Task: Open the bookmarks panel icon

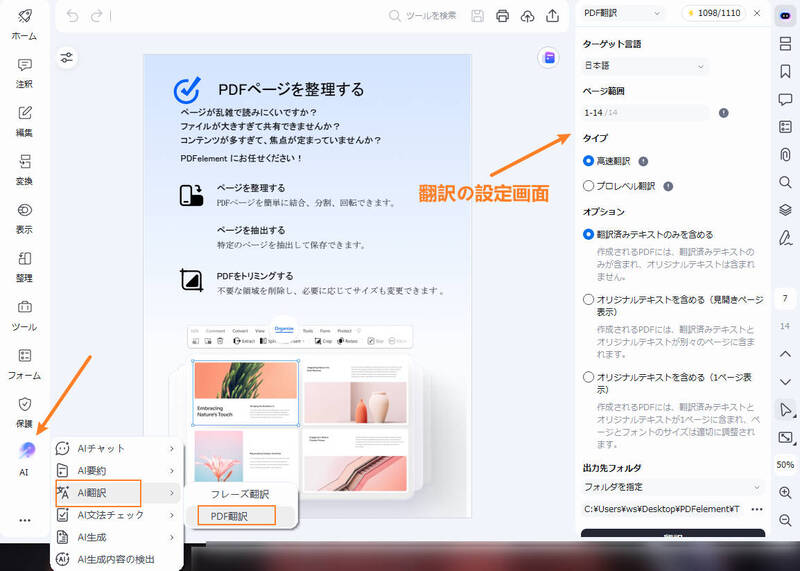Action: 785,71
